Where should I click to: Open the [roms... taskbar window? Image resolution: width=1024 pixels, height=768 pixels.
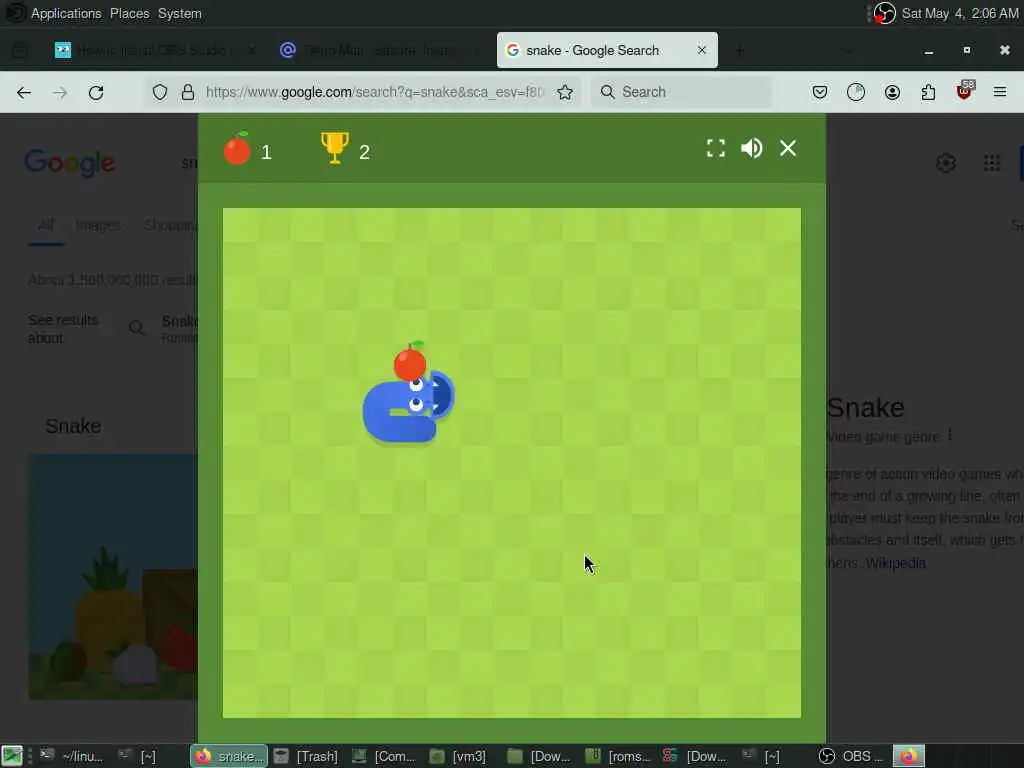click(619, 756)
